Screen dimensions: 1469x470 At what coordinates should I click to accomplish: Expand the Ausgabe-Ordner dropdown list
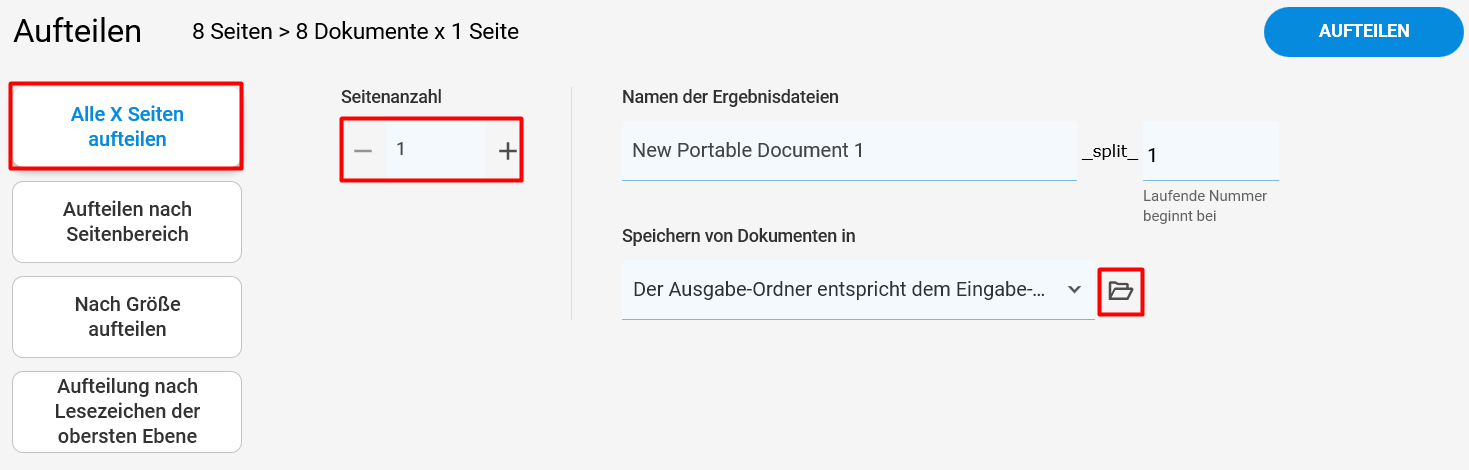858,290
